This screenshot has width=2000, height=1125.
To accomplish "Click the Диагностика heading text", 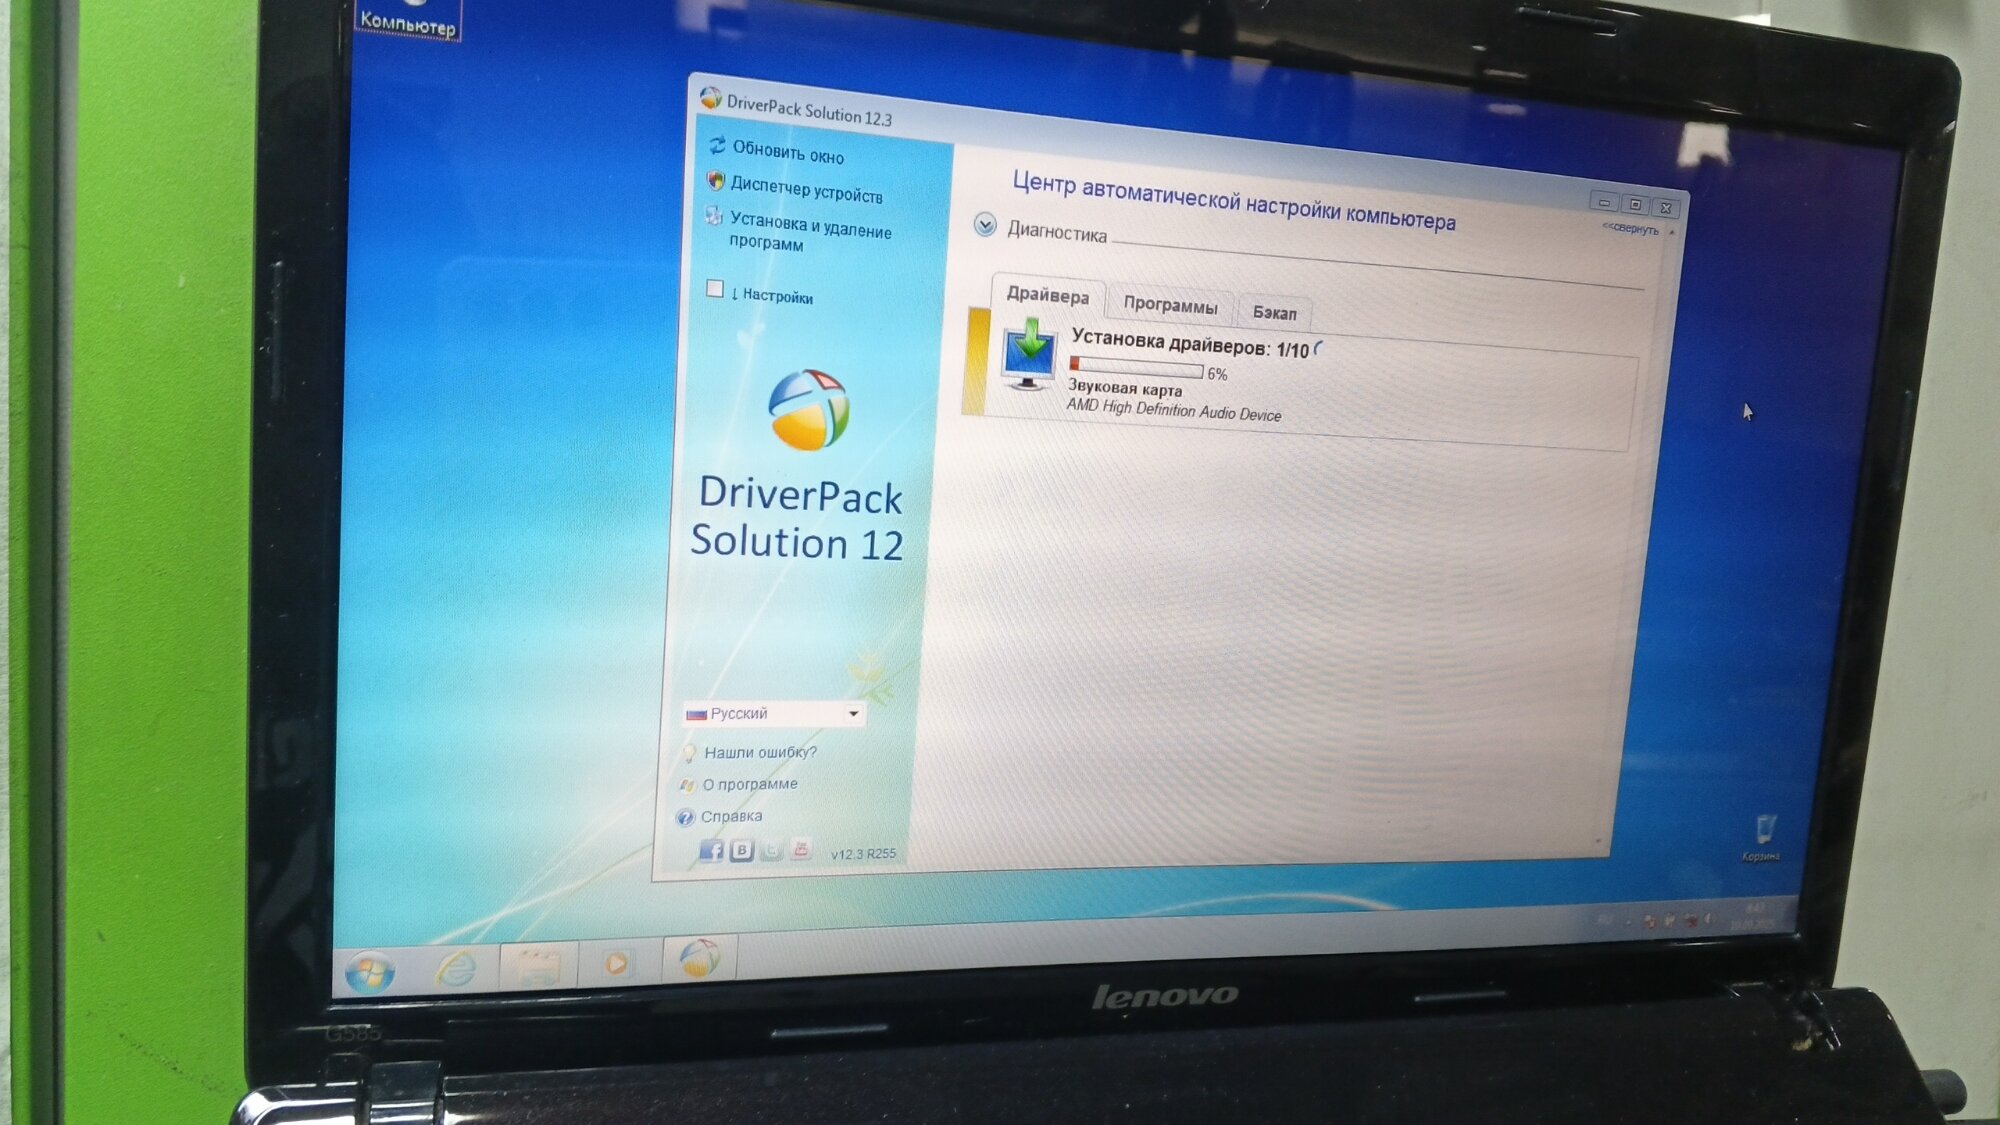I will (1057, 232).
